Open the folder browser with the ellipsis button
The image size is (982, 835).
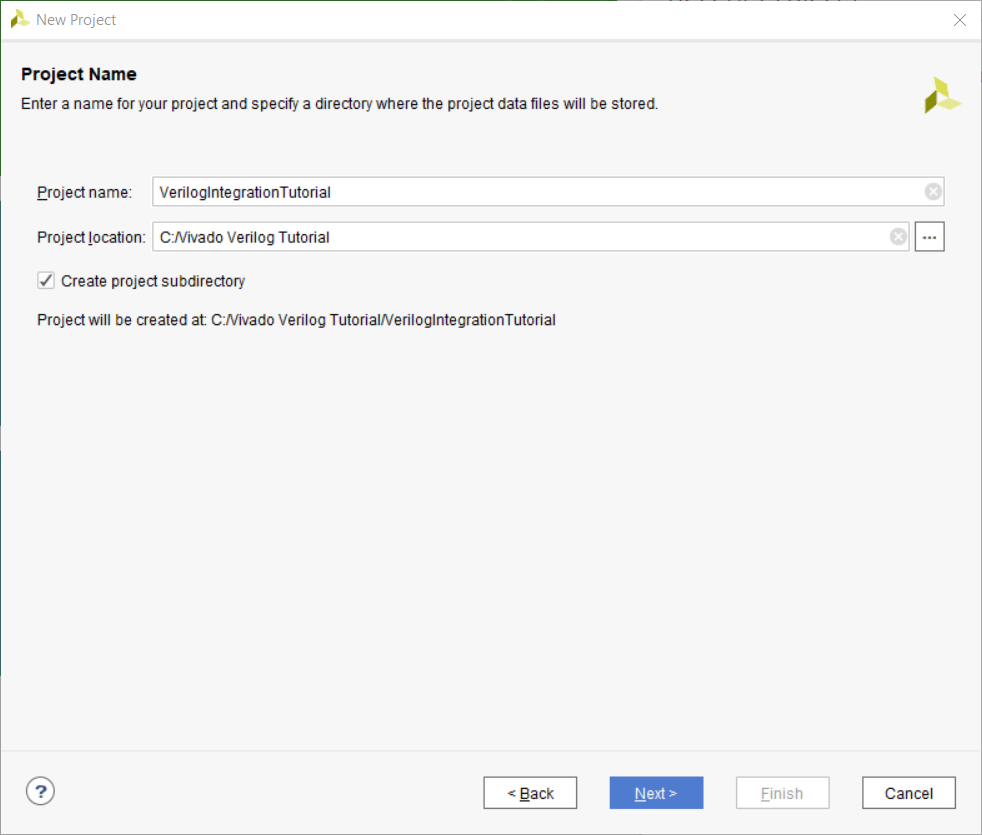pyautogui.click(x=929, y=237)
